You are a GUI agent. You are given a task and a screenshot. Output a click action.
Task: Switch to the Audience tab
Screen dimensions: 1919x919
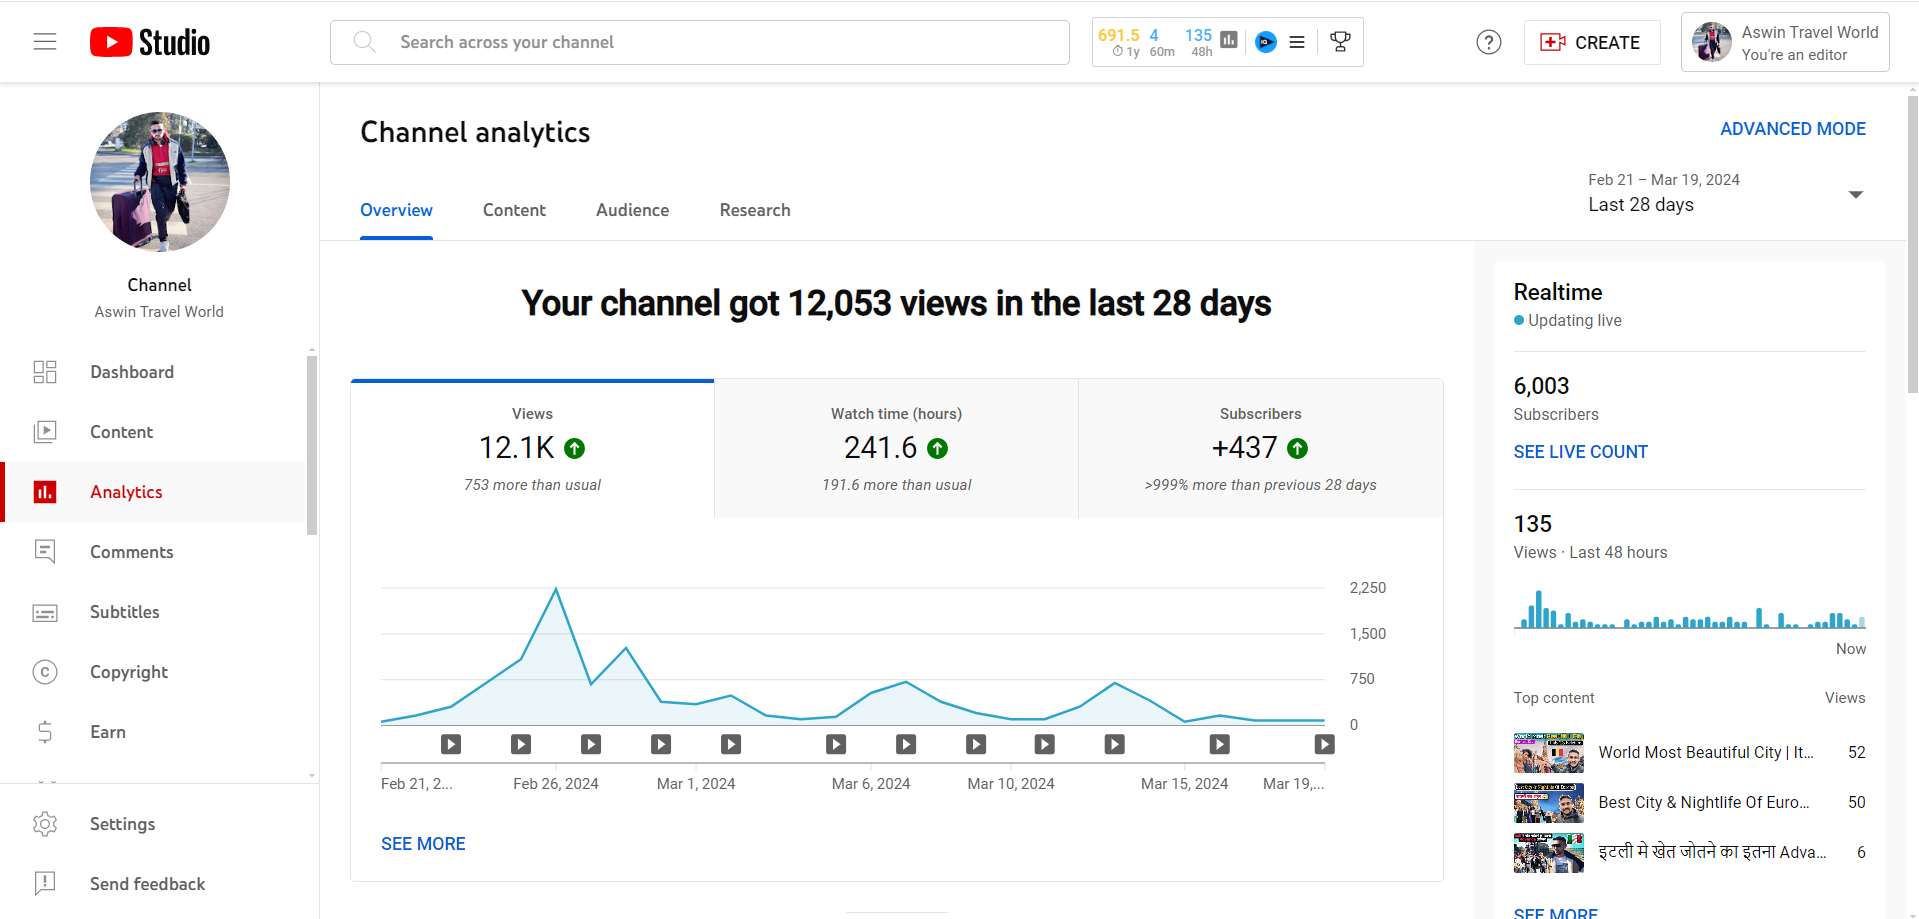pyautogui.click(x=632, y=210)
